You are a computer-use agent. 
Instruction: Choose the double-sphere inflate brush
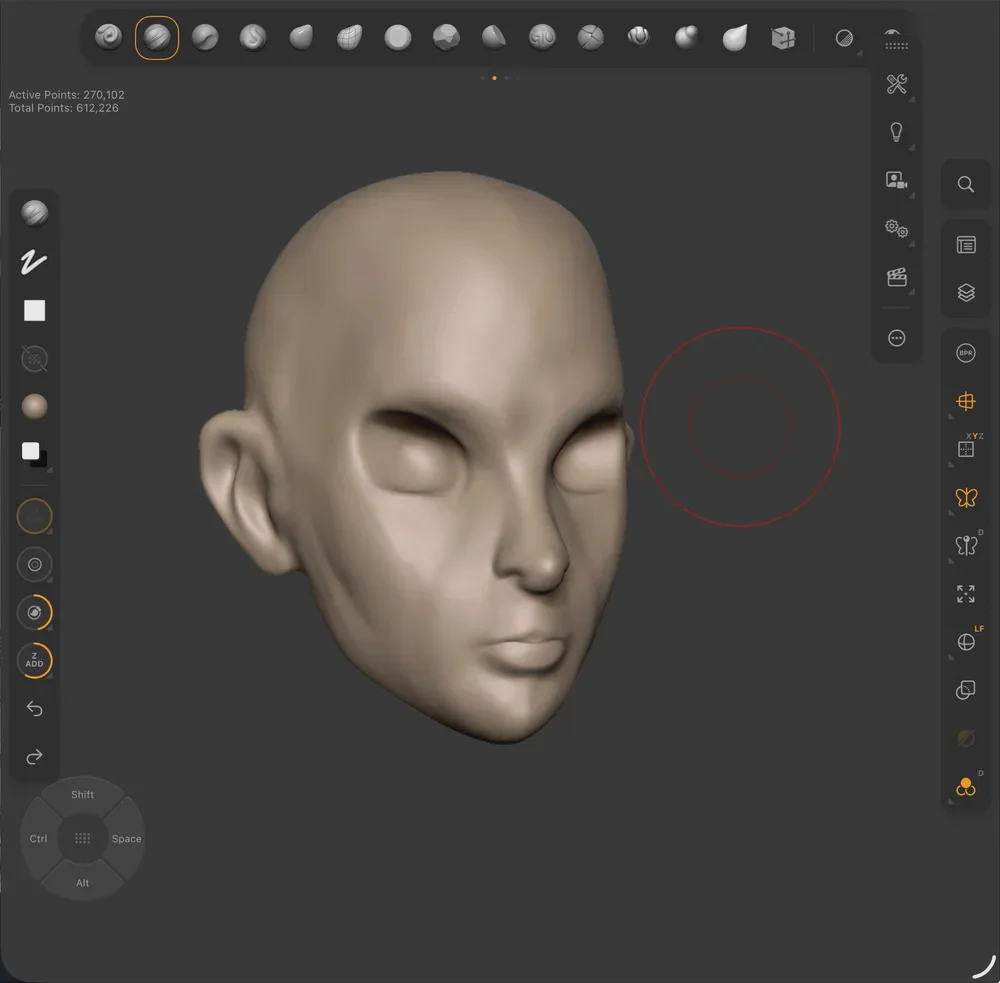[687, 38]
